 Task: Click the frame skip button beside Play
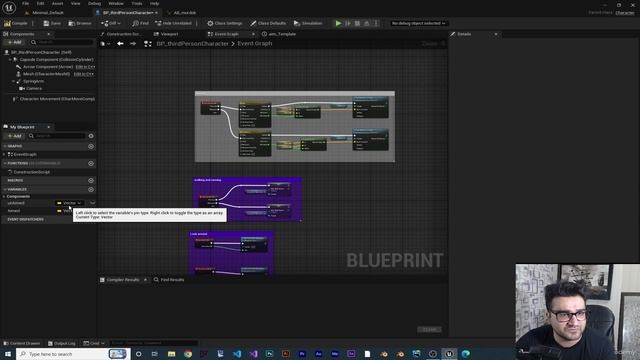pos(348,23)
